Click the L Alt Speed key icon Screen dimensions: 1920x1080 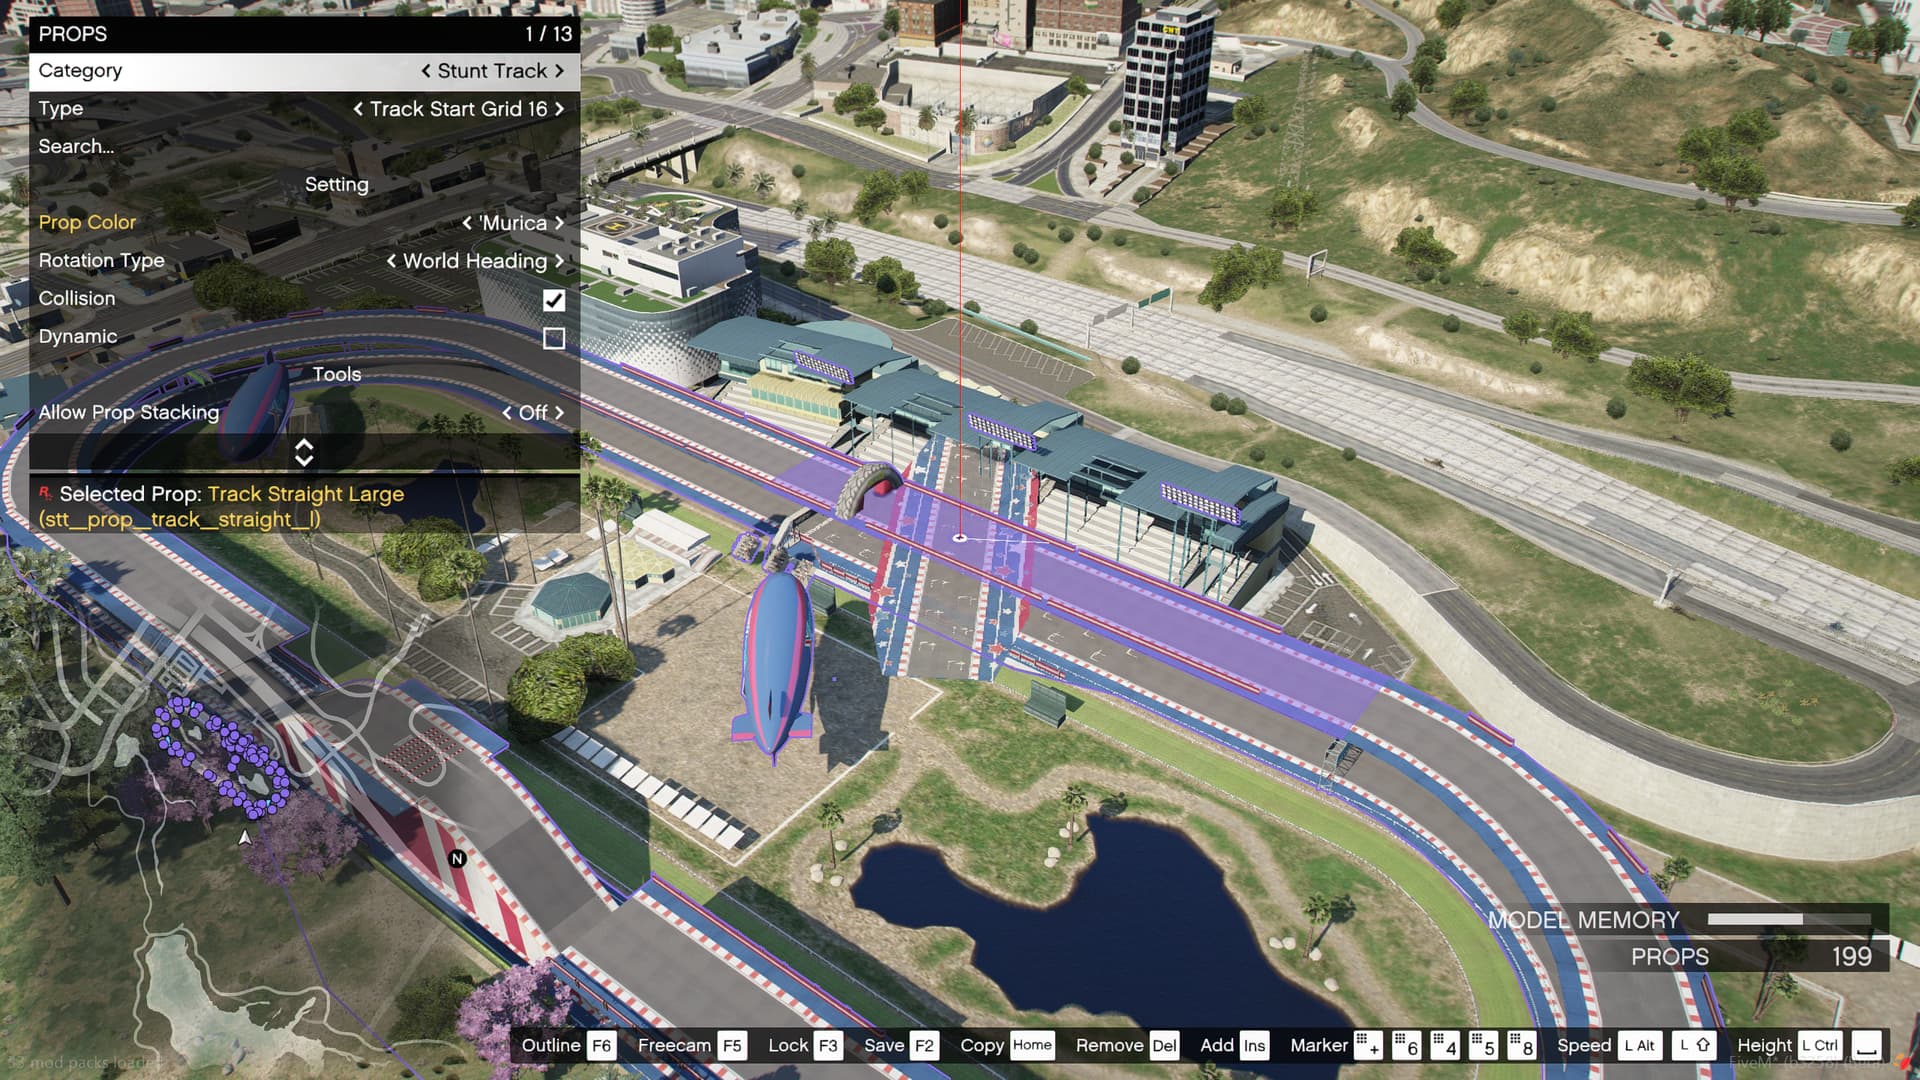click(1639, 1045)
